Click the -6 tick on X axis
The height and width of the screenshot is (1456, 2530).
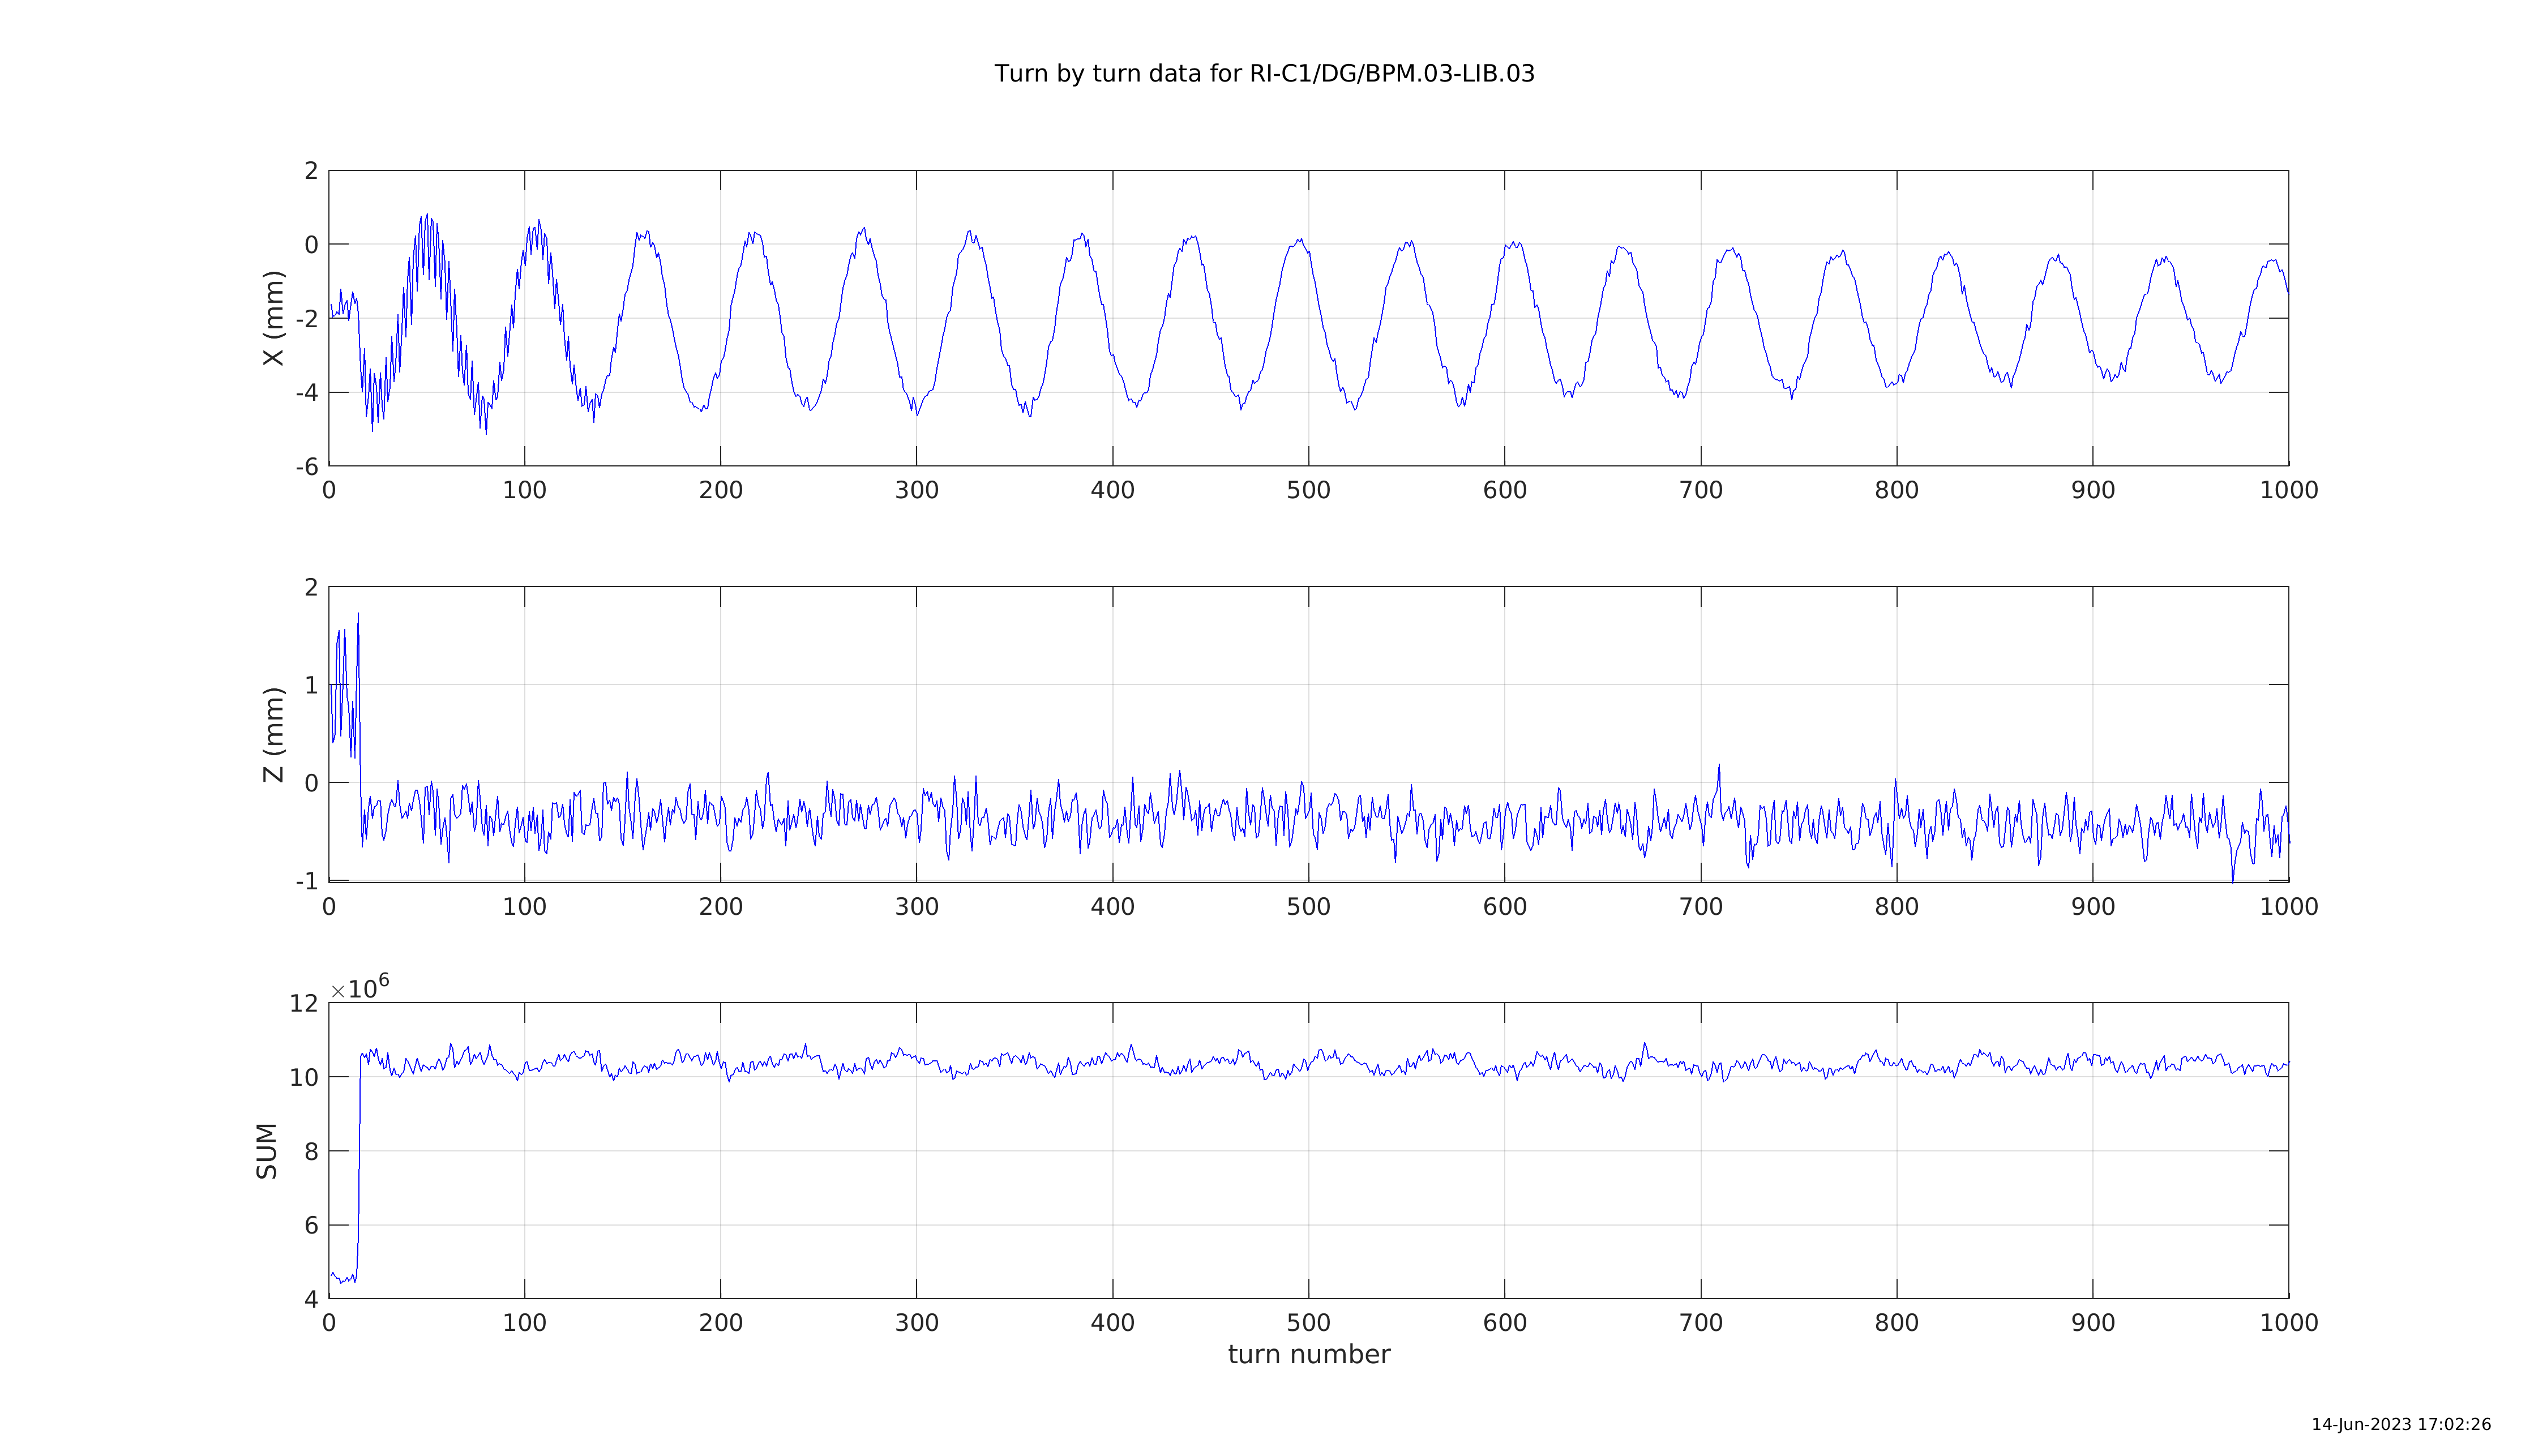(x=306, y=467)
